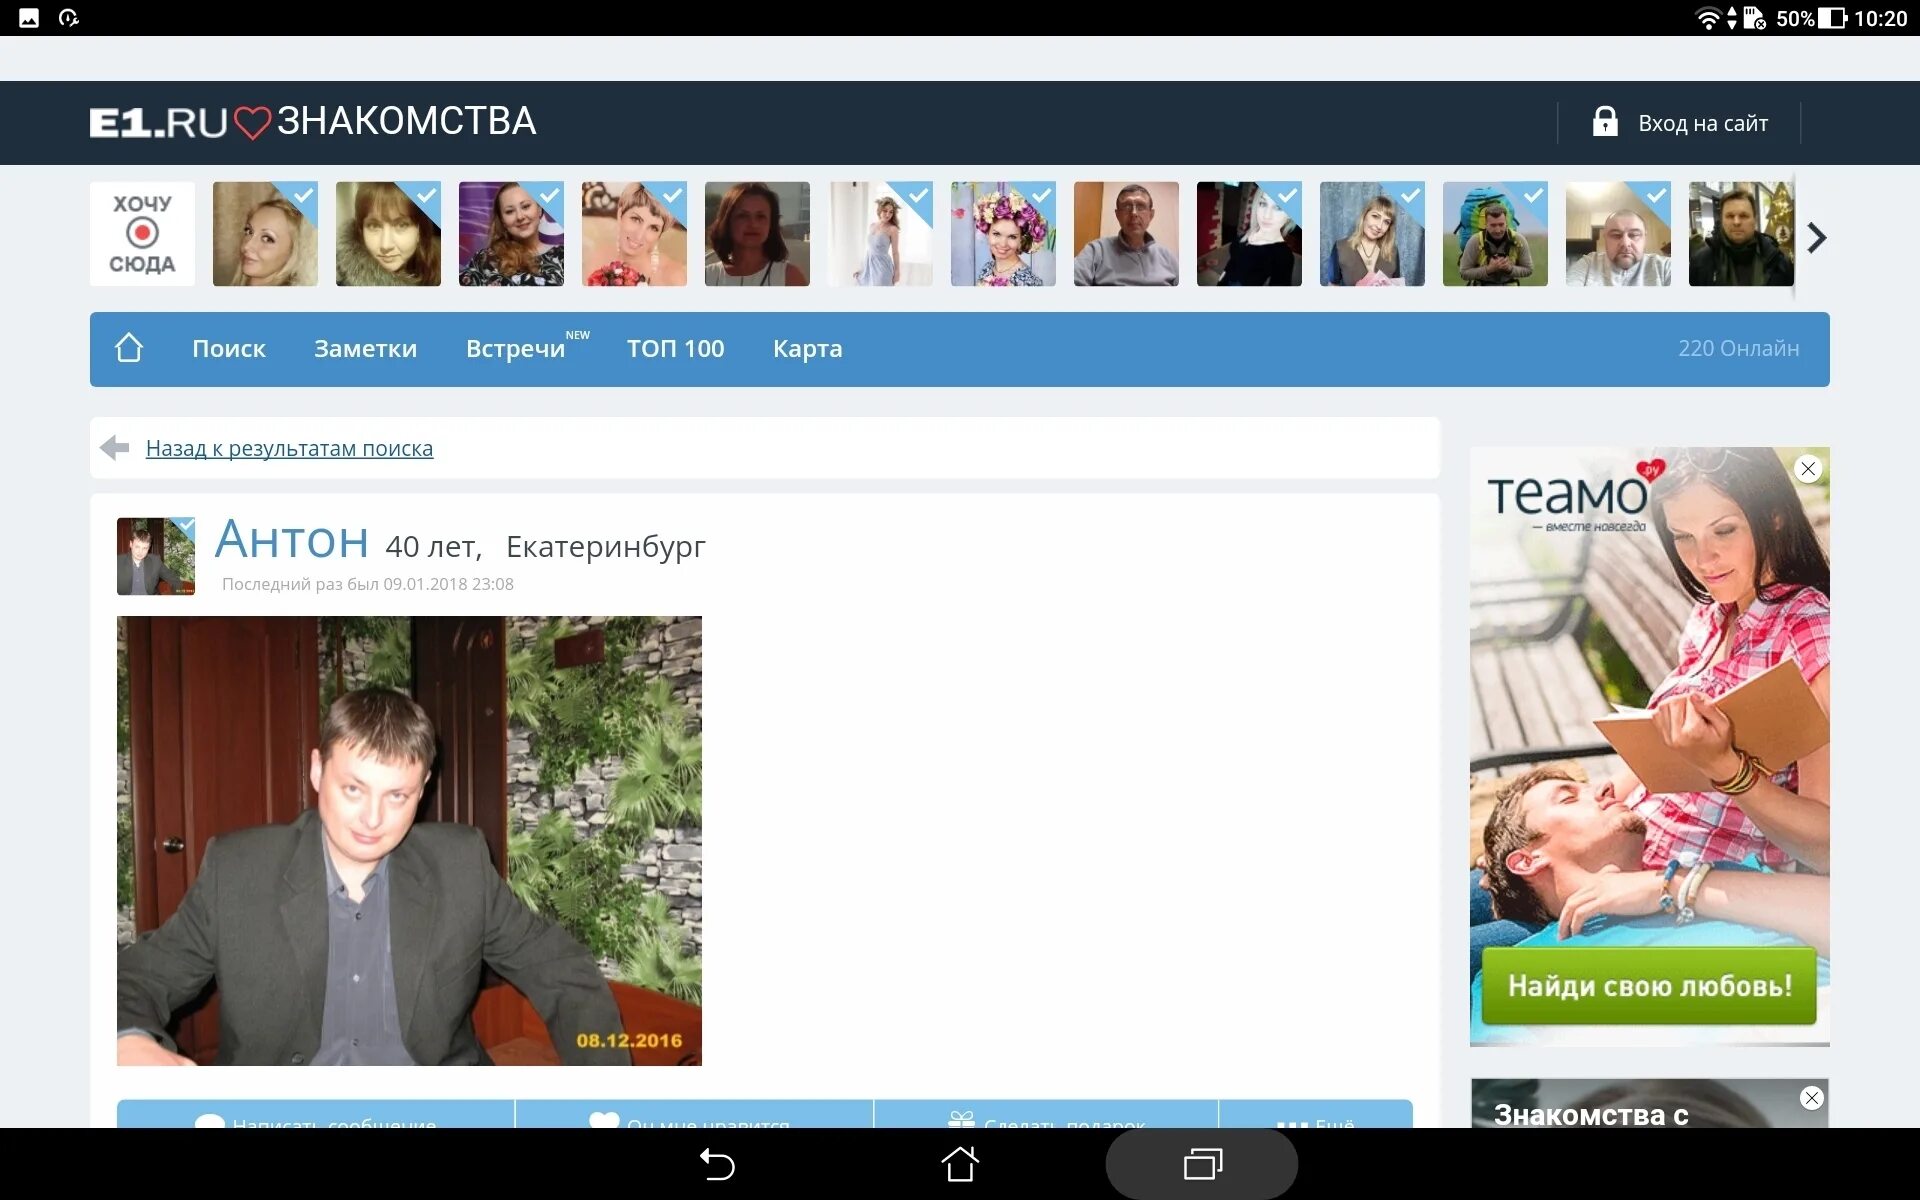This screenshot has width=1920, height=1200.
Task: Click Anton's profile photo thumbnail
Action: click(155, 554)
